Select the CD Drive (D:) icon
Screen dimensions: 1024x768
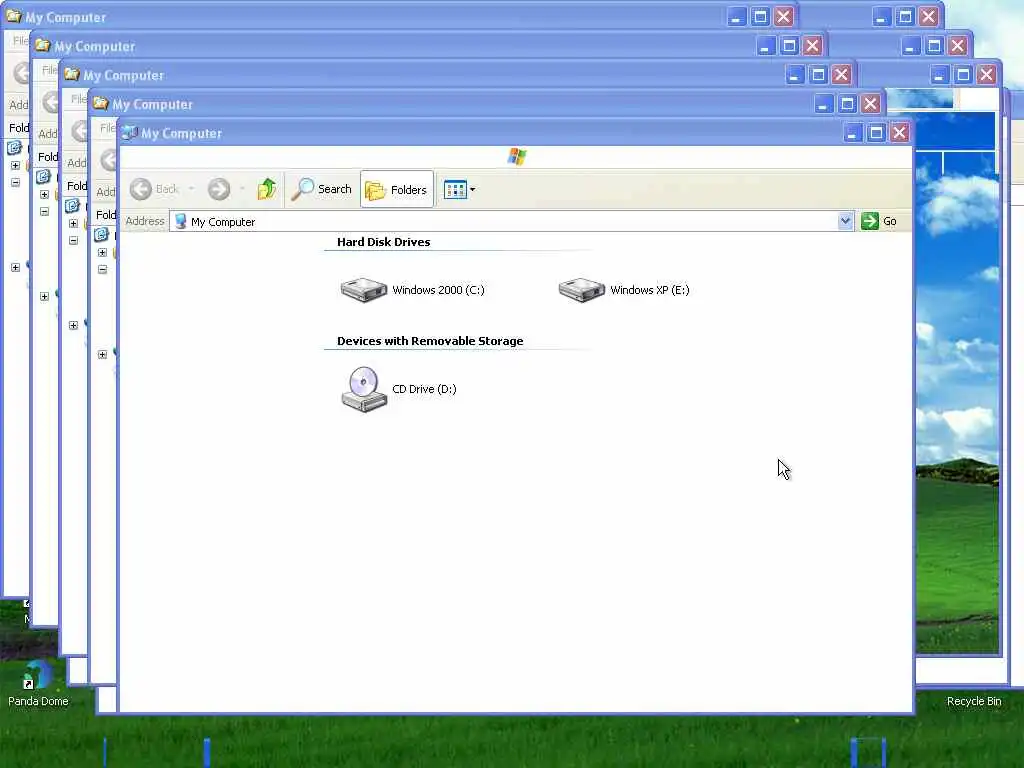(364, 389)
